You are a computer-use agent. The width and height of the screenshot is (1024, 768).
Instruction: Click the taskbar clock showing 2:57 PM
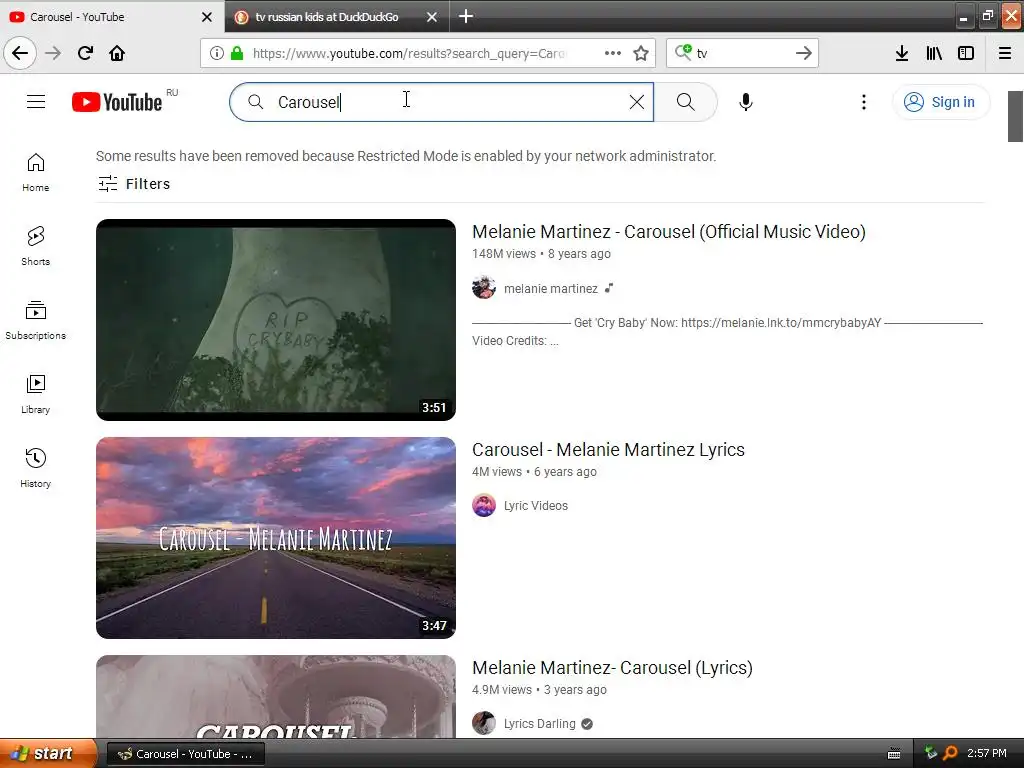987,754
